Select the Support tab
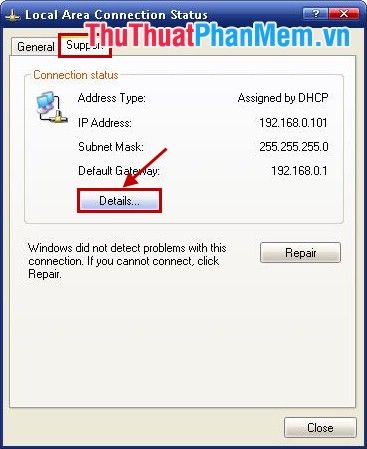Image resolution: width=367 pixels, height=449 pixels. 85,45
